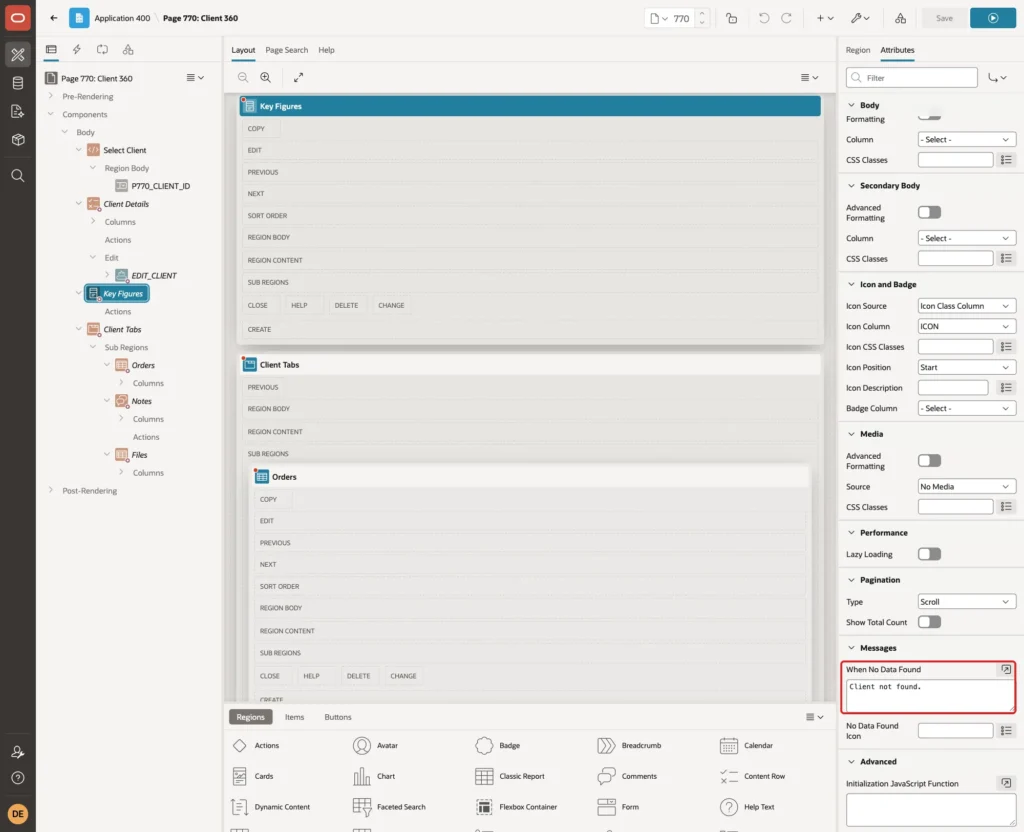
Task: Open the Icon Source dropdown
Action: [967, 306]
